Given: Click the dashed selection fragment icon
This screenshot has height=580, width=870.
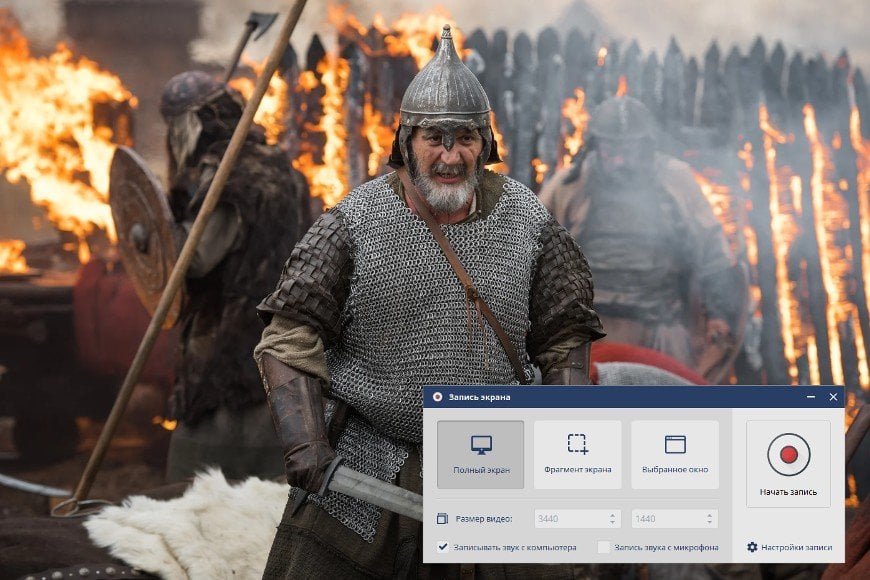Looking at the screenshot, I should [x=578, y=444].
